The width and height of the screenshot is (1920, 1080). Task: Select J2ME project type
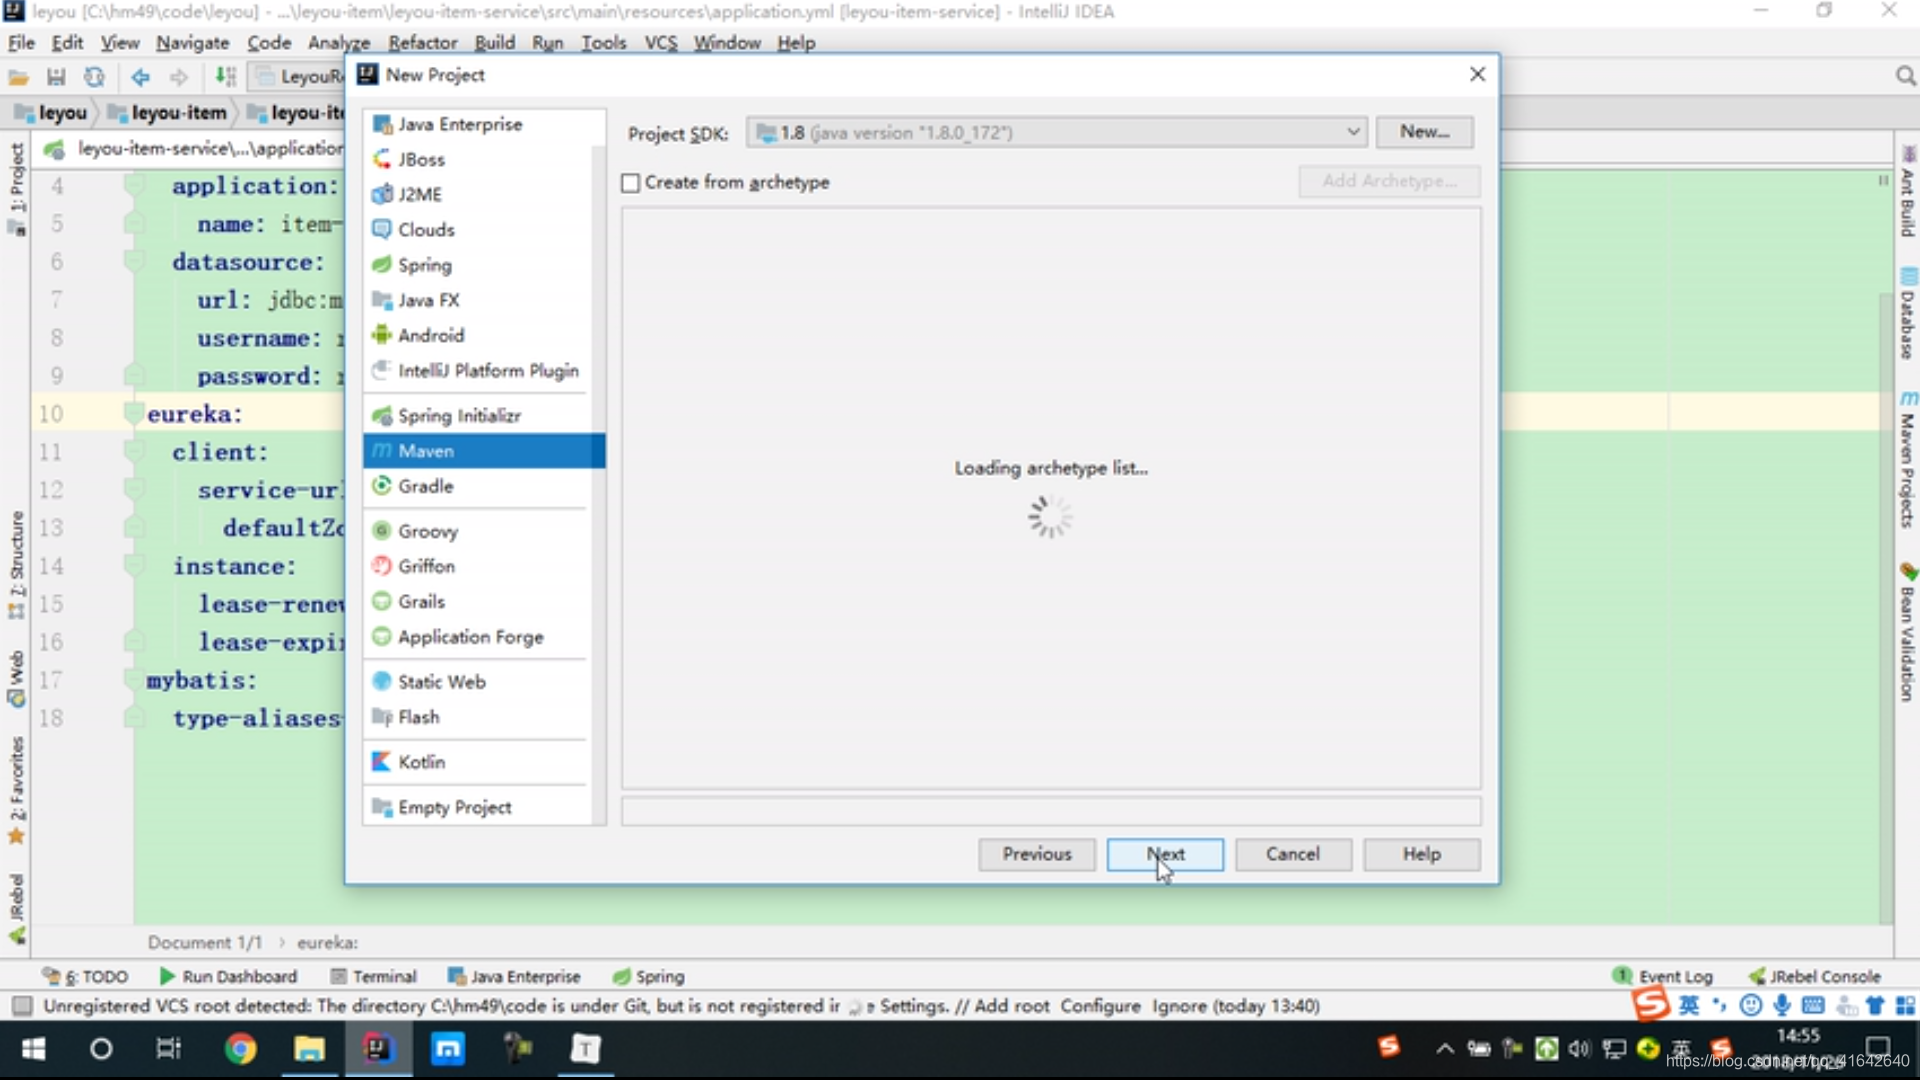coord(483,194)
